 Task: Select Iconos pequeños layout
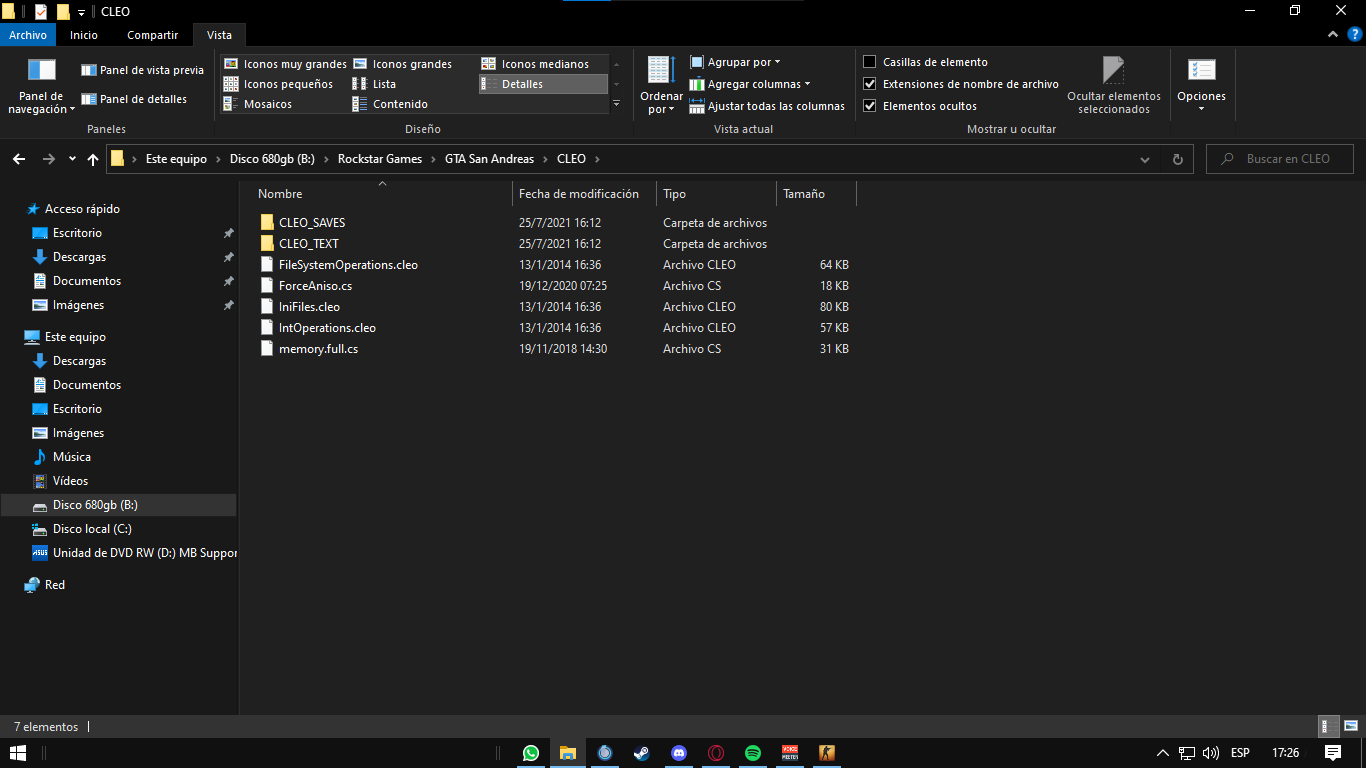279,84
